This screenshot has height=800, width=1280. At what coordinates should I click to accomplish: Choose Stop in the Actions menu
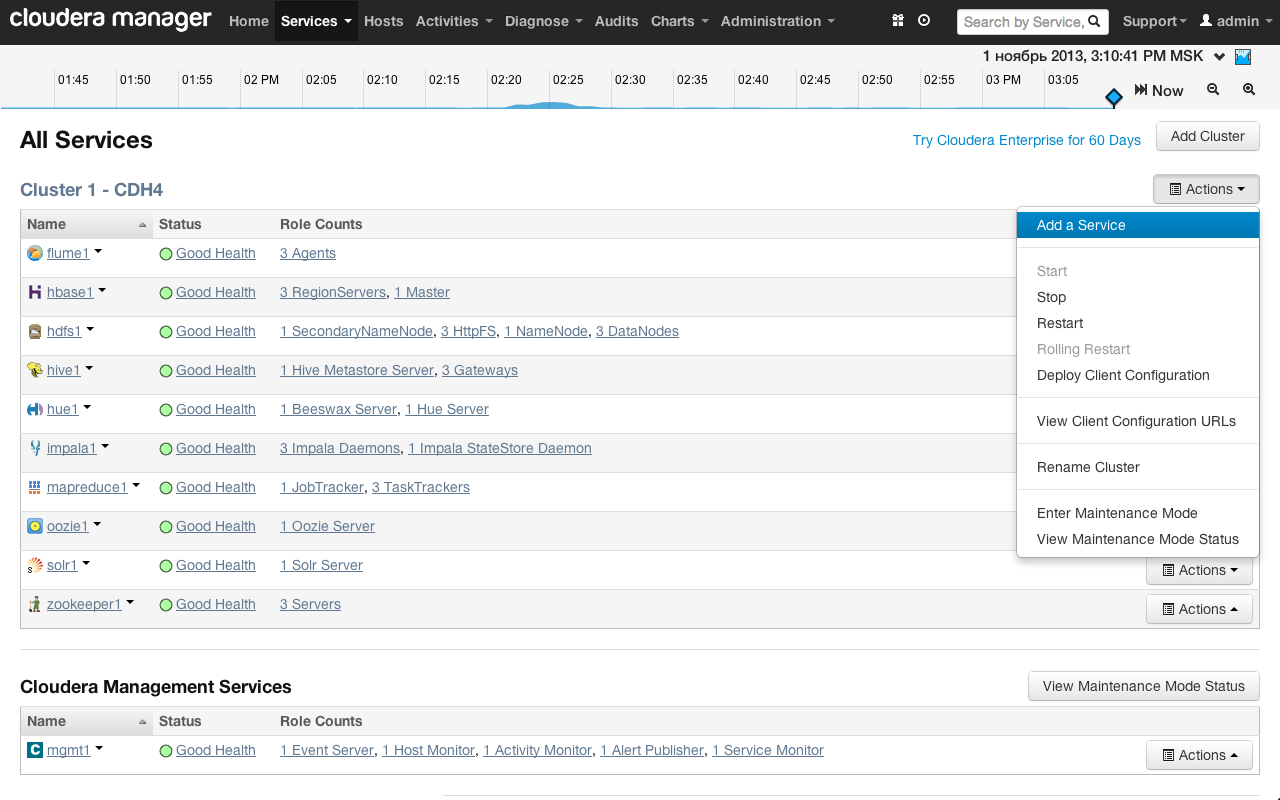point(1138,297)
